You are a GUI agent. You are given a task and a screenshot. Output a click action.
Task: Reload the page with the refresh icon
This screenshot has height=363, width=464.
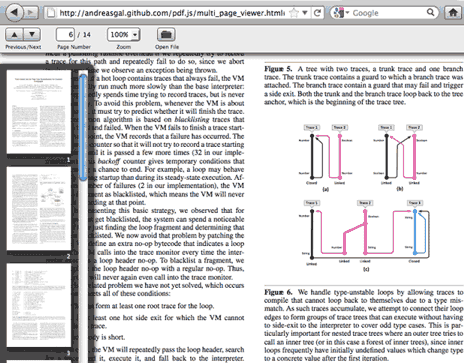tap(318, 13)
